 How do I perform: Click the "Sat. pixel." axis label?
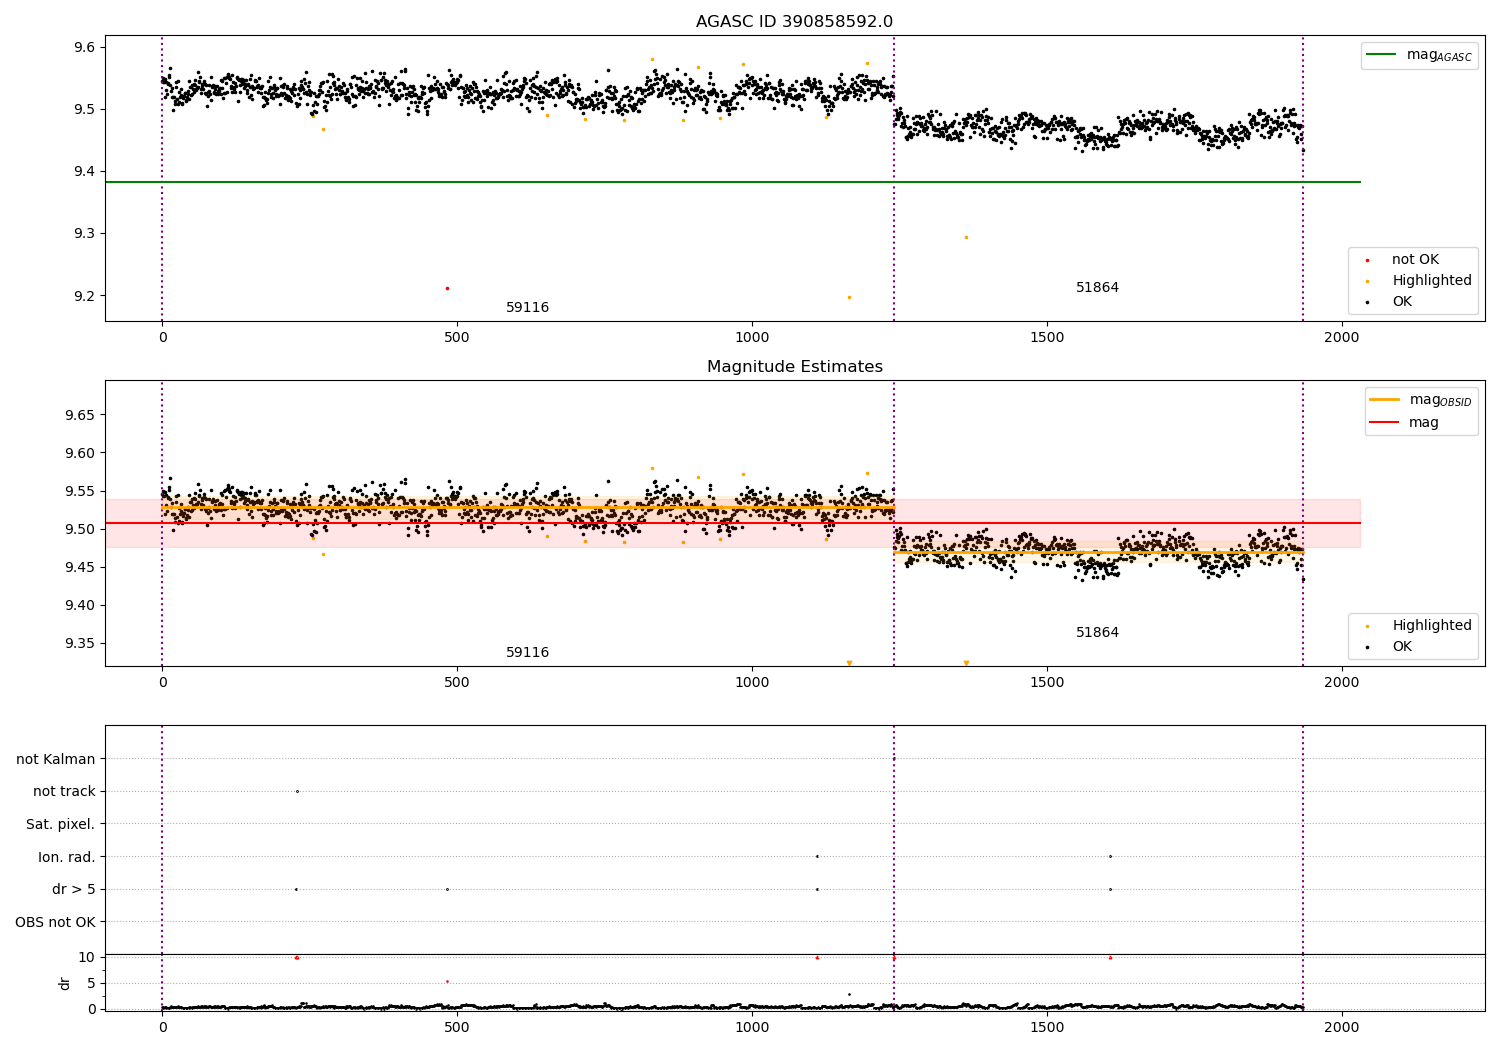61,825
